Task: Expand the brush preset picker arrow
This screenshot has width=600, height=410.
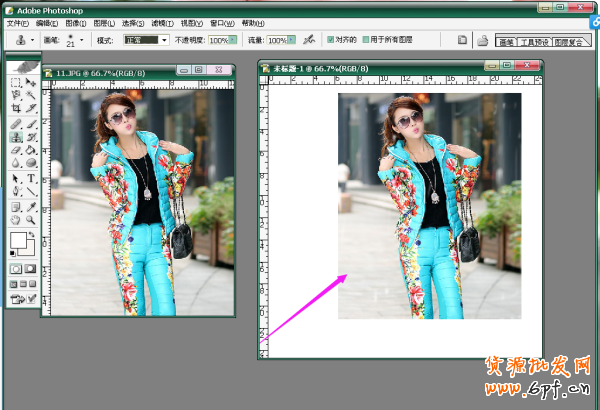Action: (82, 40)
